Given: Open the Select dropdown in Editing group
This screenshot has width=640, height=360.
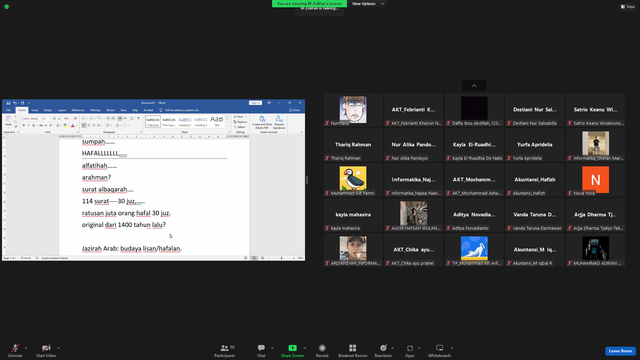Looking at the screenshot, I should coord(240,127).
